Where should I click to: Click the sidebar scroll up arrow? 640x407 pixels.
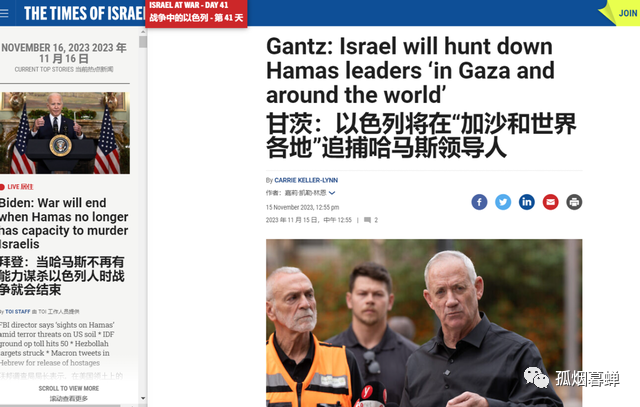pos(143,32)
